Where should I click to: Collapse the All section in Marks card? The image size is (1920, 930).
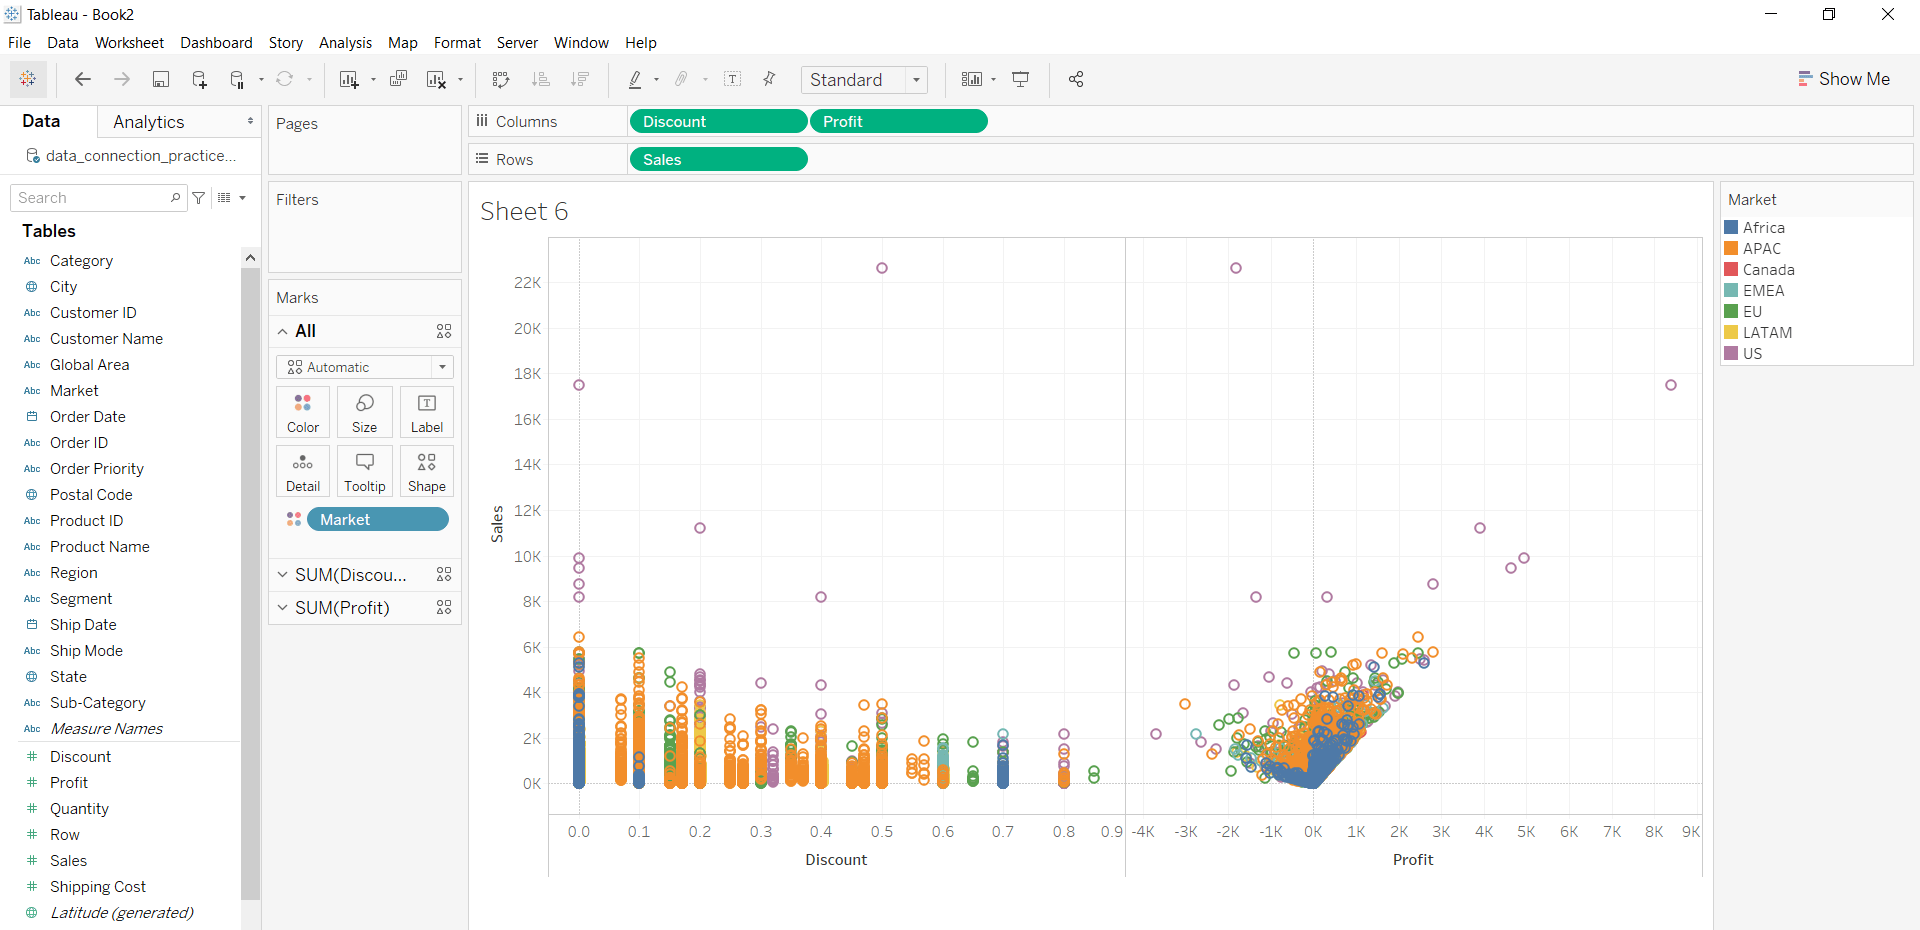tap(281, 331)
